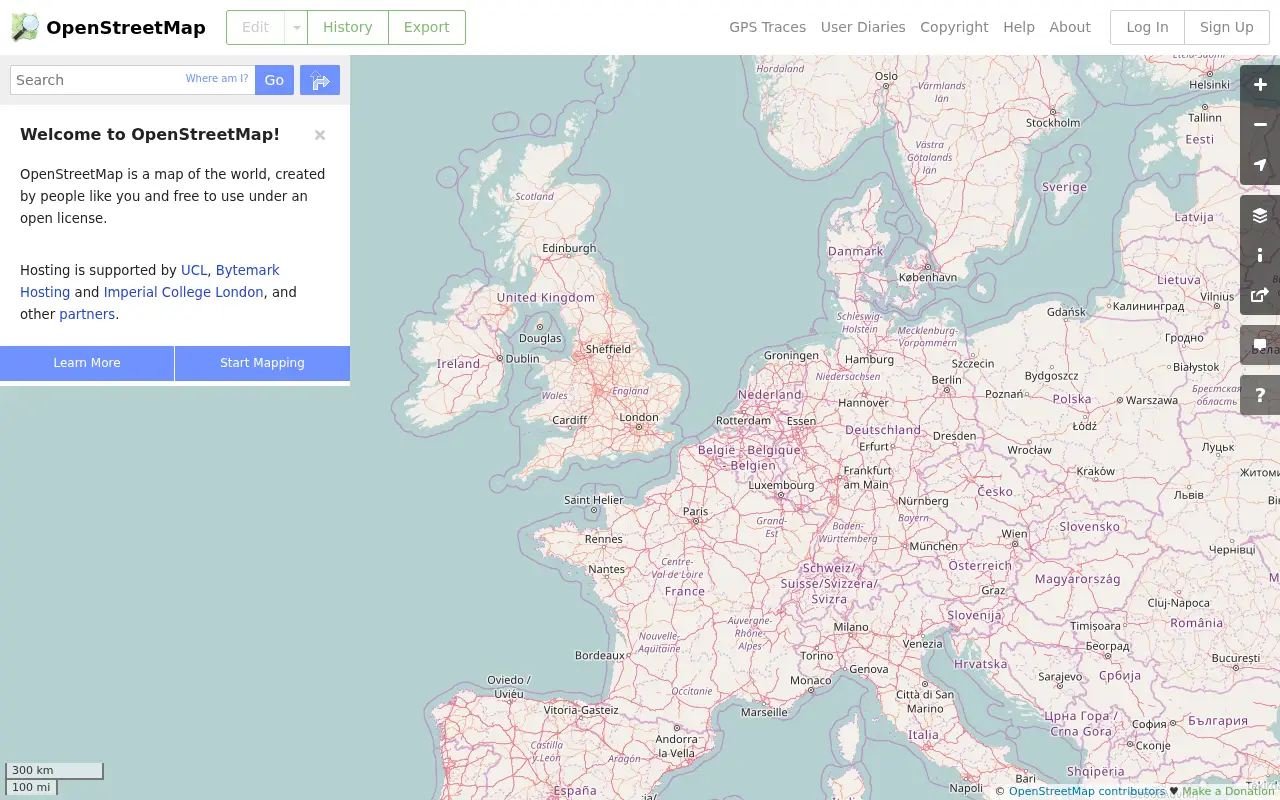Open the About page
Image resolution: width=1280 pixels, height=800 pixels.
click(x=1070, y=27)
